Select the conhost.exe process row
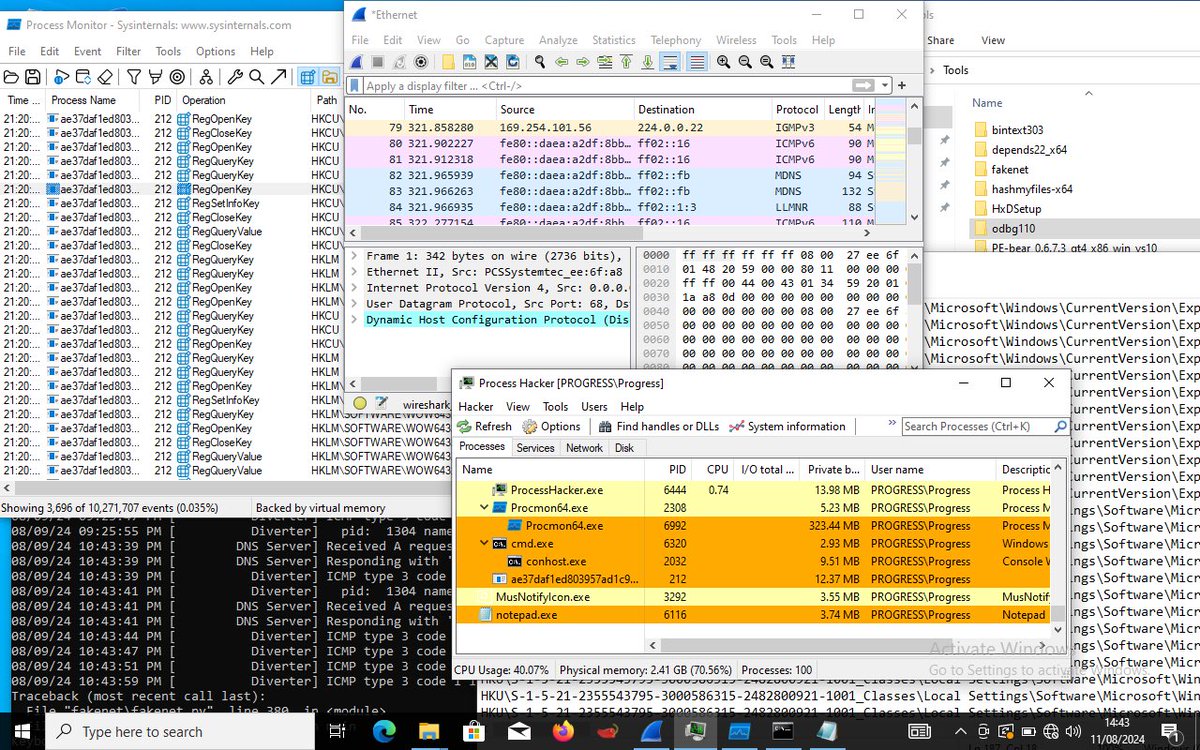Screen dimensions: 1200x750 pyautogui.click(x=754, y=561)
